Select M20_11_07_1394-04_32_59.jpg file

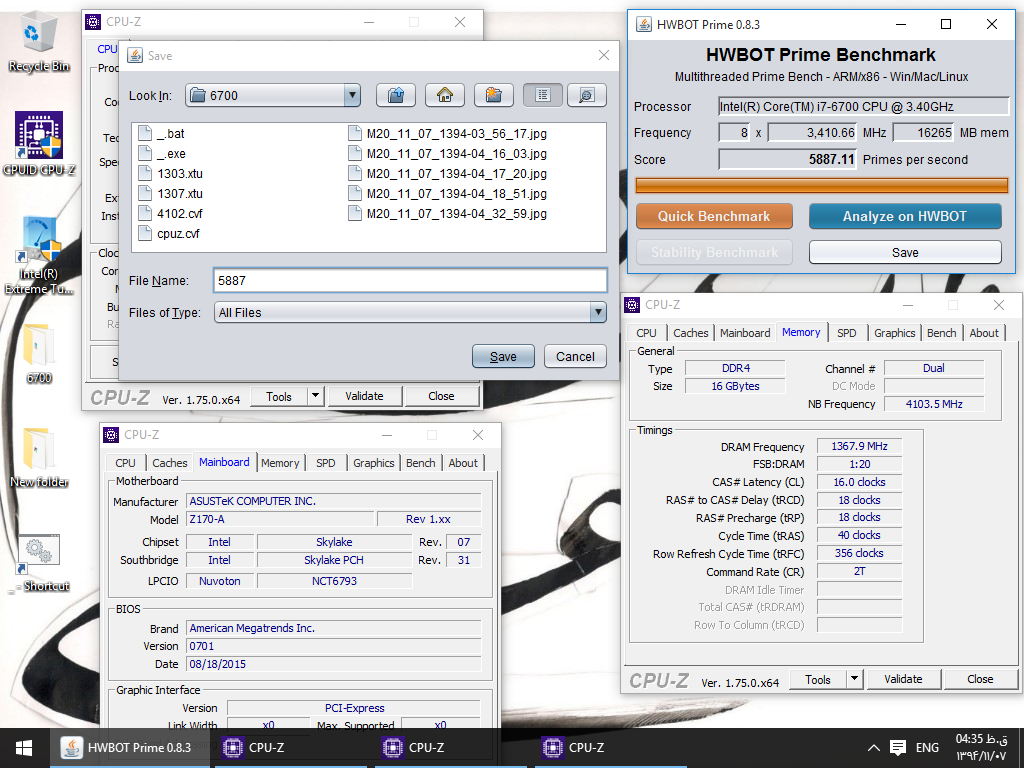coord(448,214)
